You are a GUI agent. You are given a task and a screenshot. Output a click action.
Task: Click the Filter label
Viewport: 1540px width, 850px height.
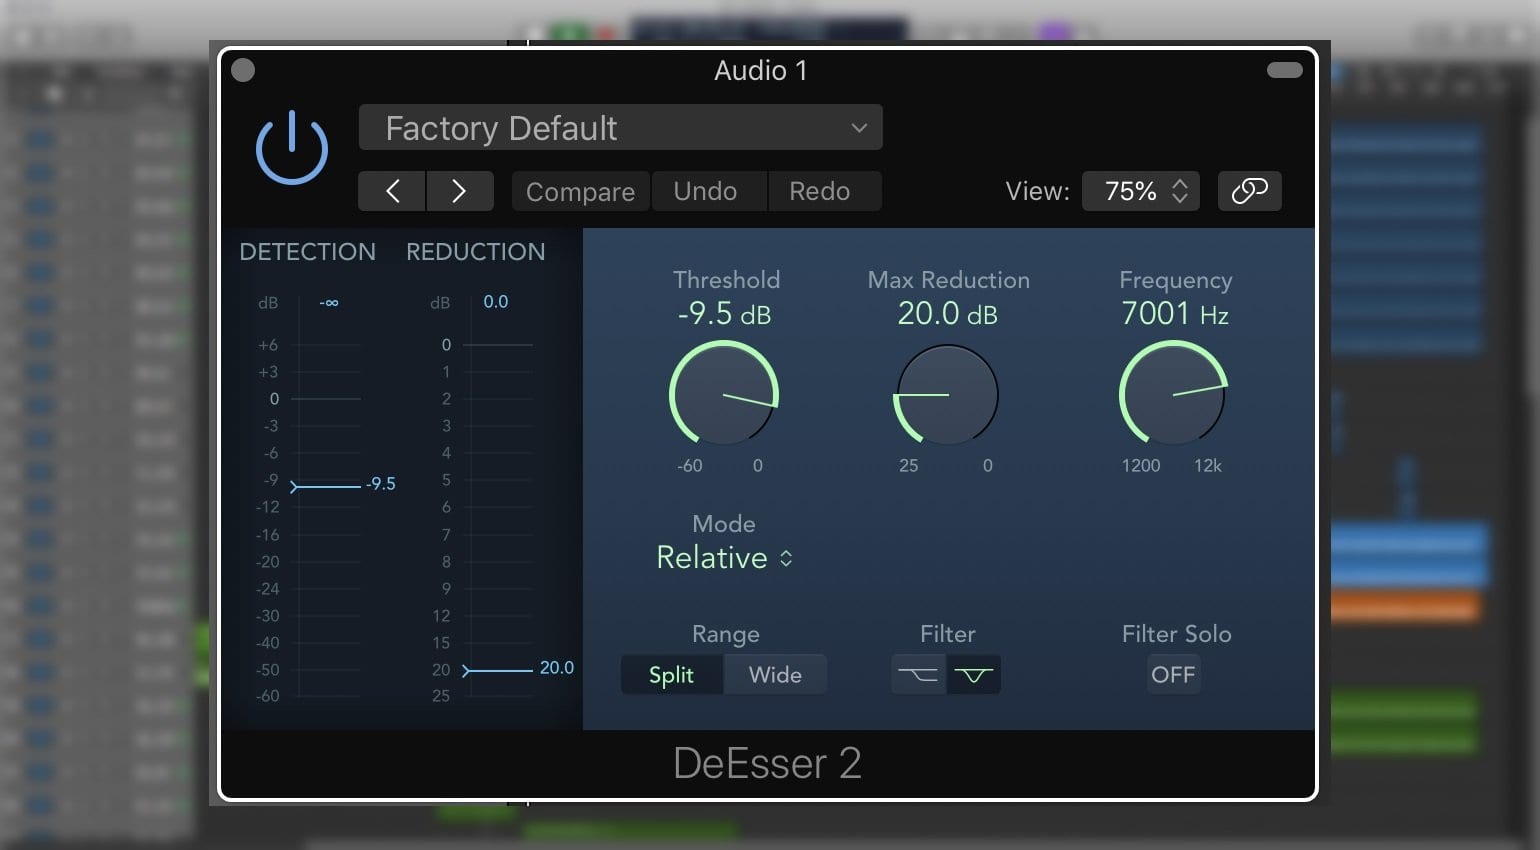(947, 634)
